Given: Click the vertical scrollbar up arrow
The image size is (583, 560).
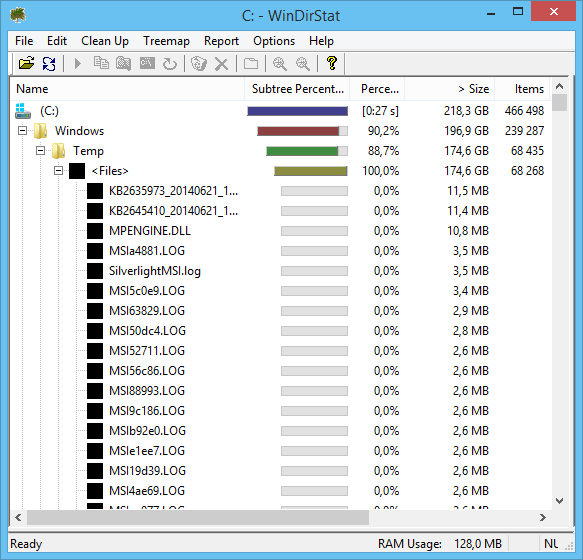Looking at the screenshot, I should (559, 87).
